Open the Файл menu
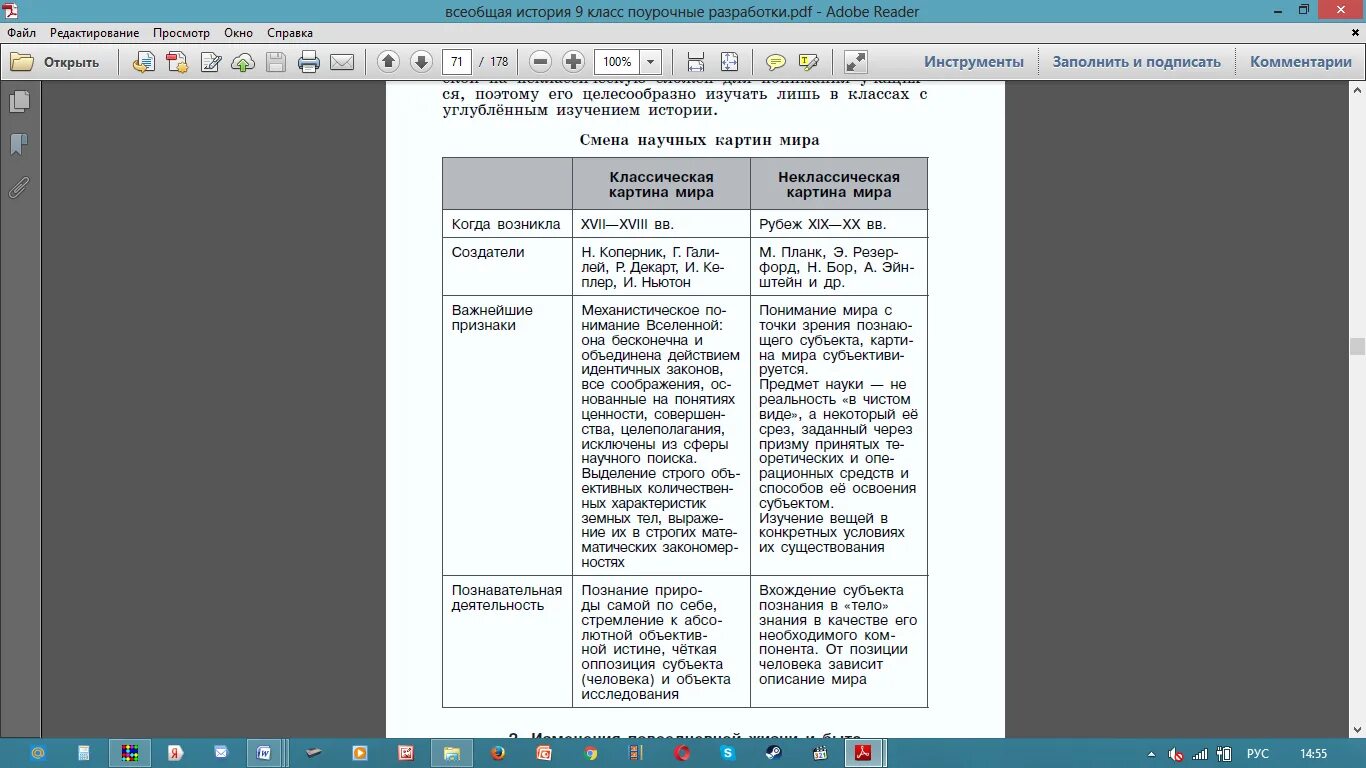The image size is (1366, 768). (21, 33)
